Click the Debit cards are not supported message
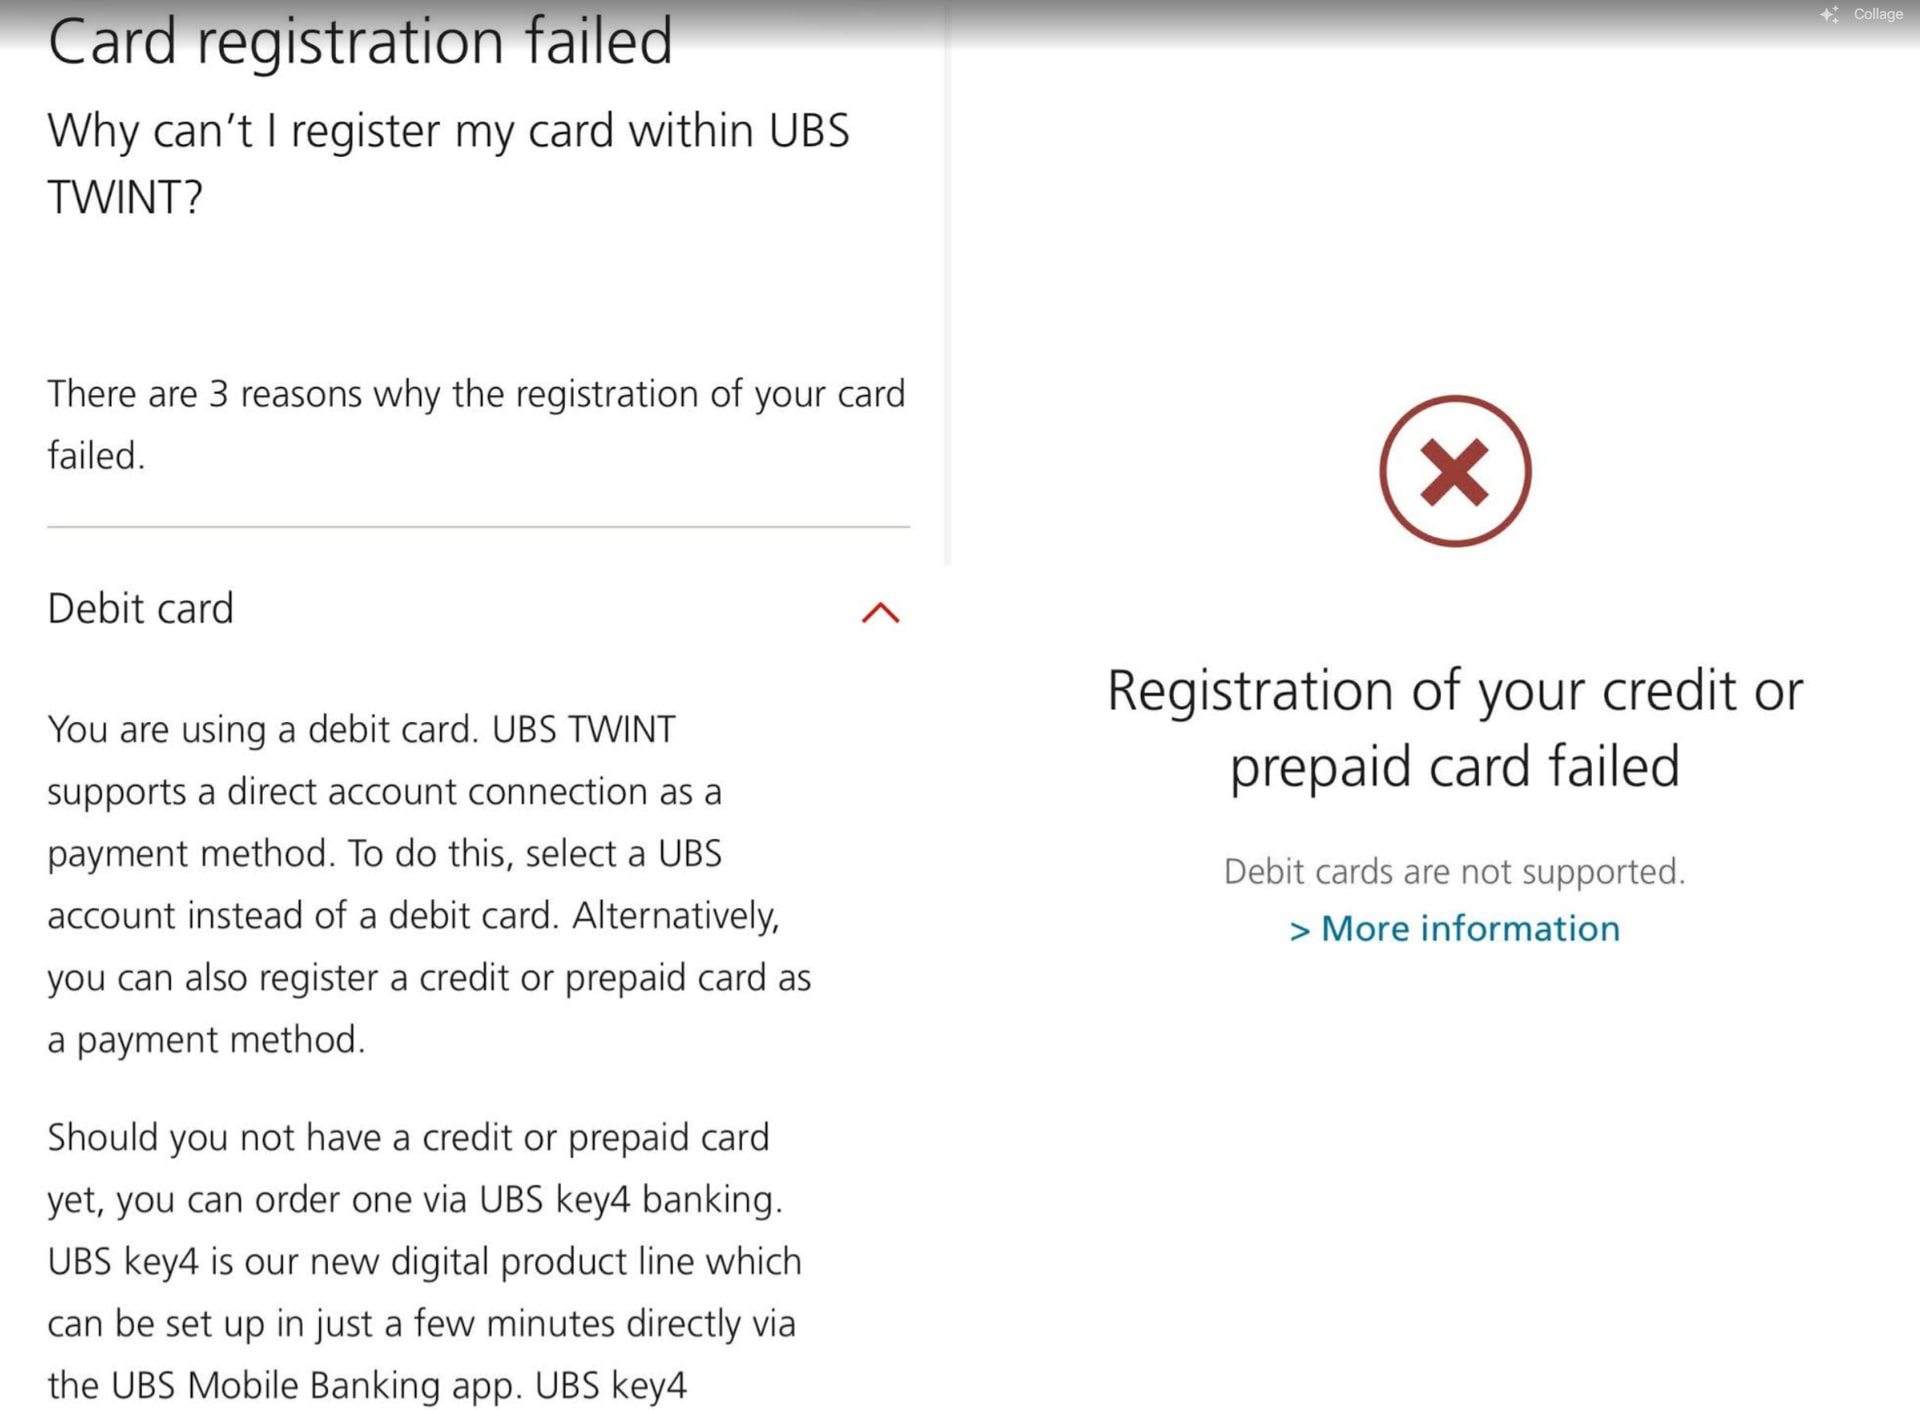Viewport: 1920px width, 1410px height. point(1454,872)
